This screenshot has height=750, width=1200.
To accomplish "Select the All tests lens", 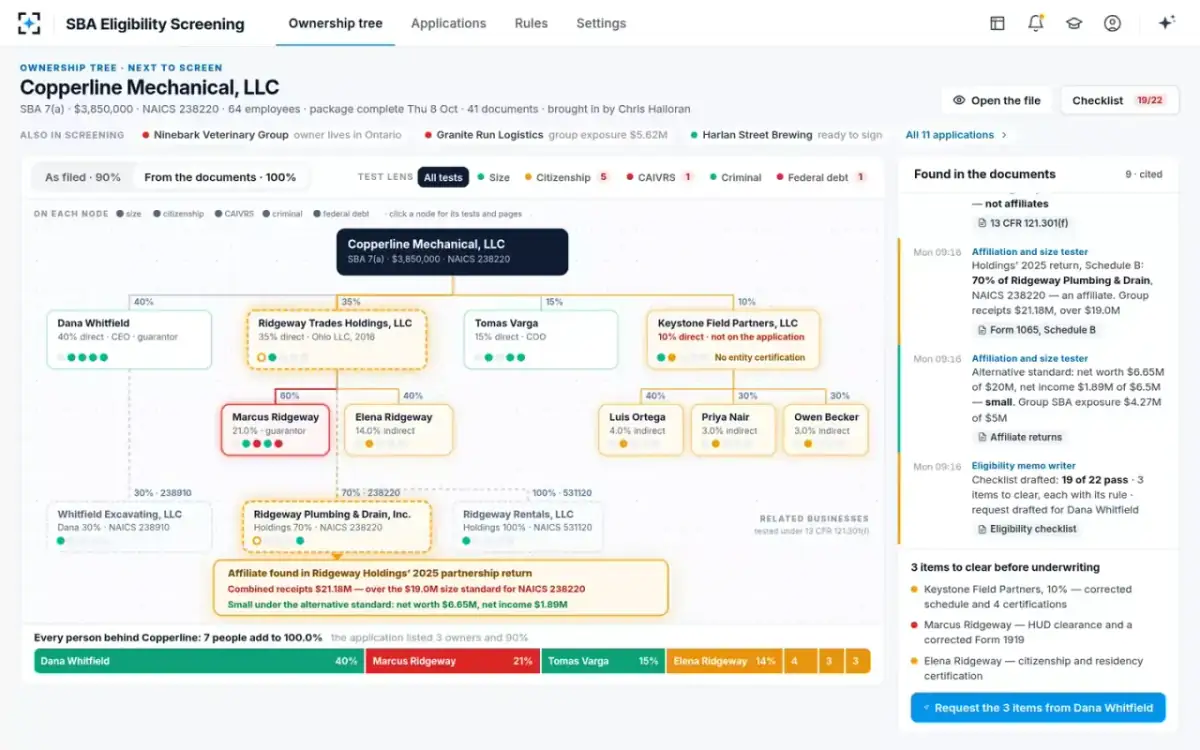I will coord(443,177).
